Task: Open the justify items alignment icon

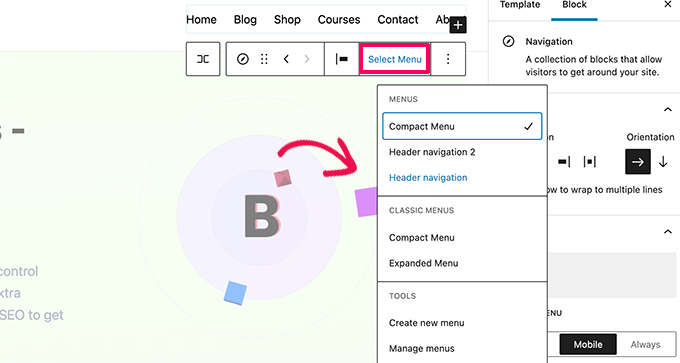Action: [342, 59]
